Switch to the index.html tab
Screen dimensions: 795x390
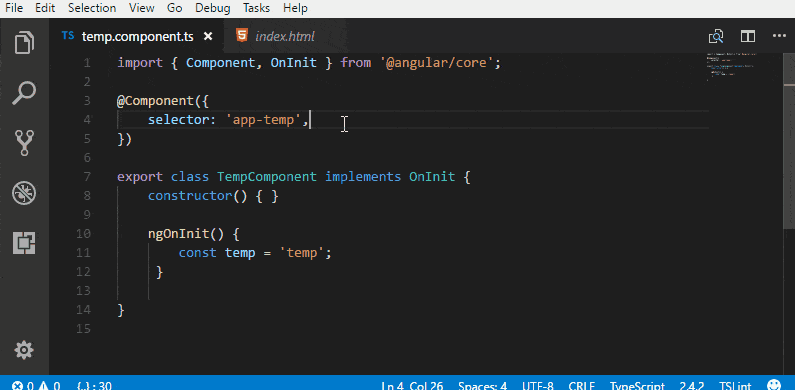285,37
